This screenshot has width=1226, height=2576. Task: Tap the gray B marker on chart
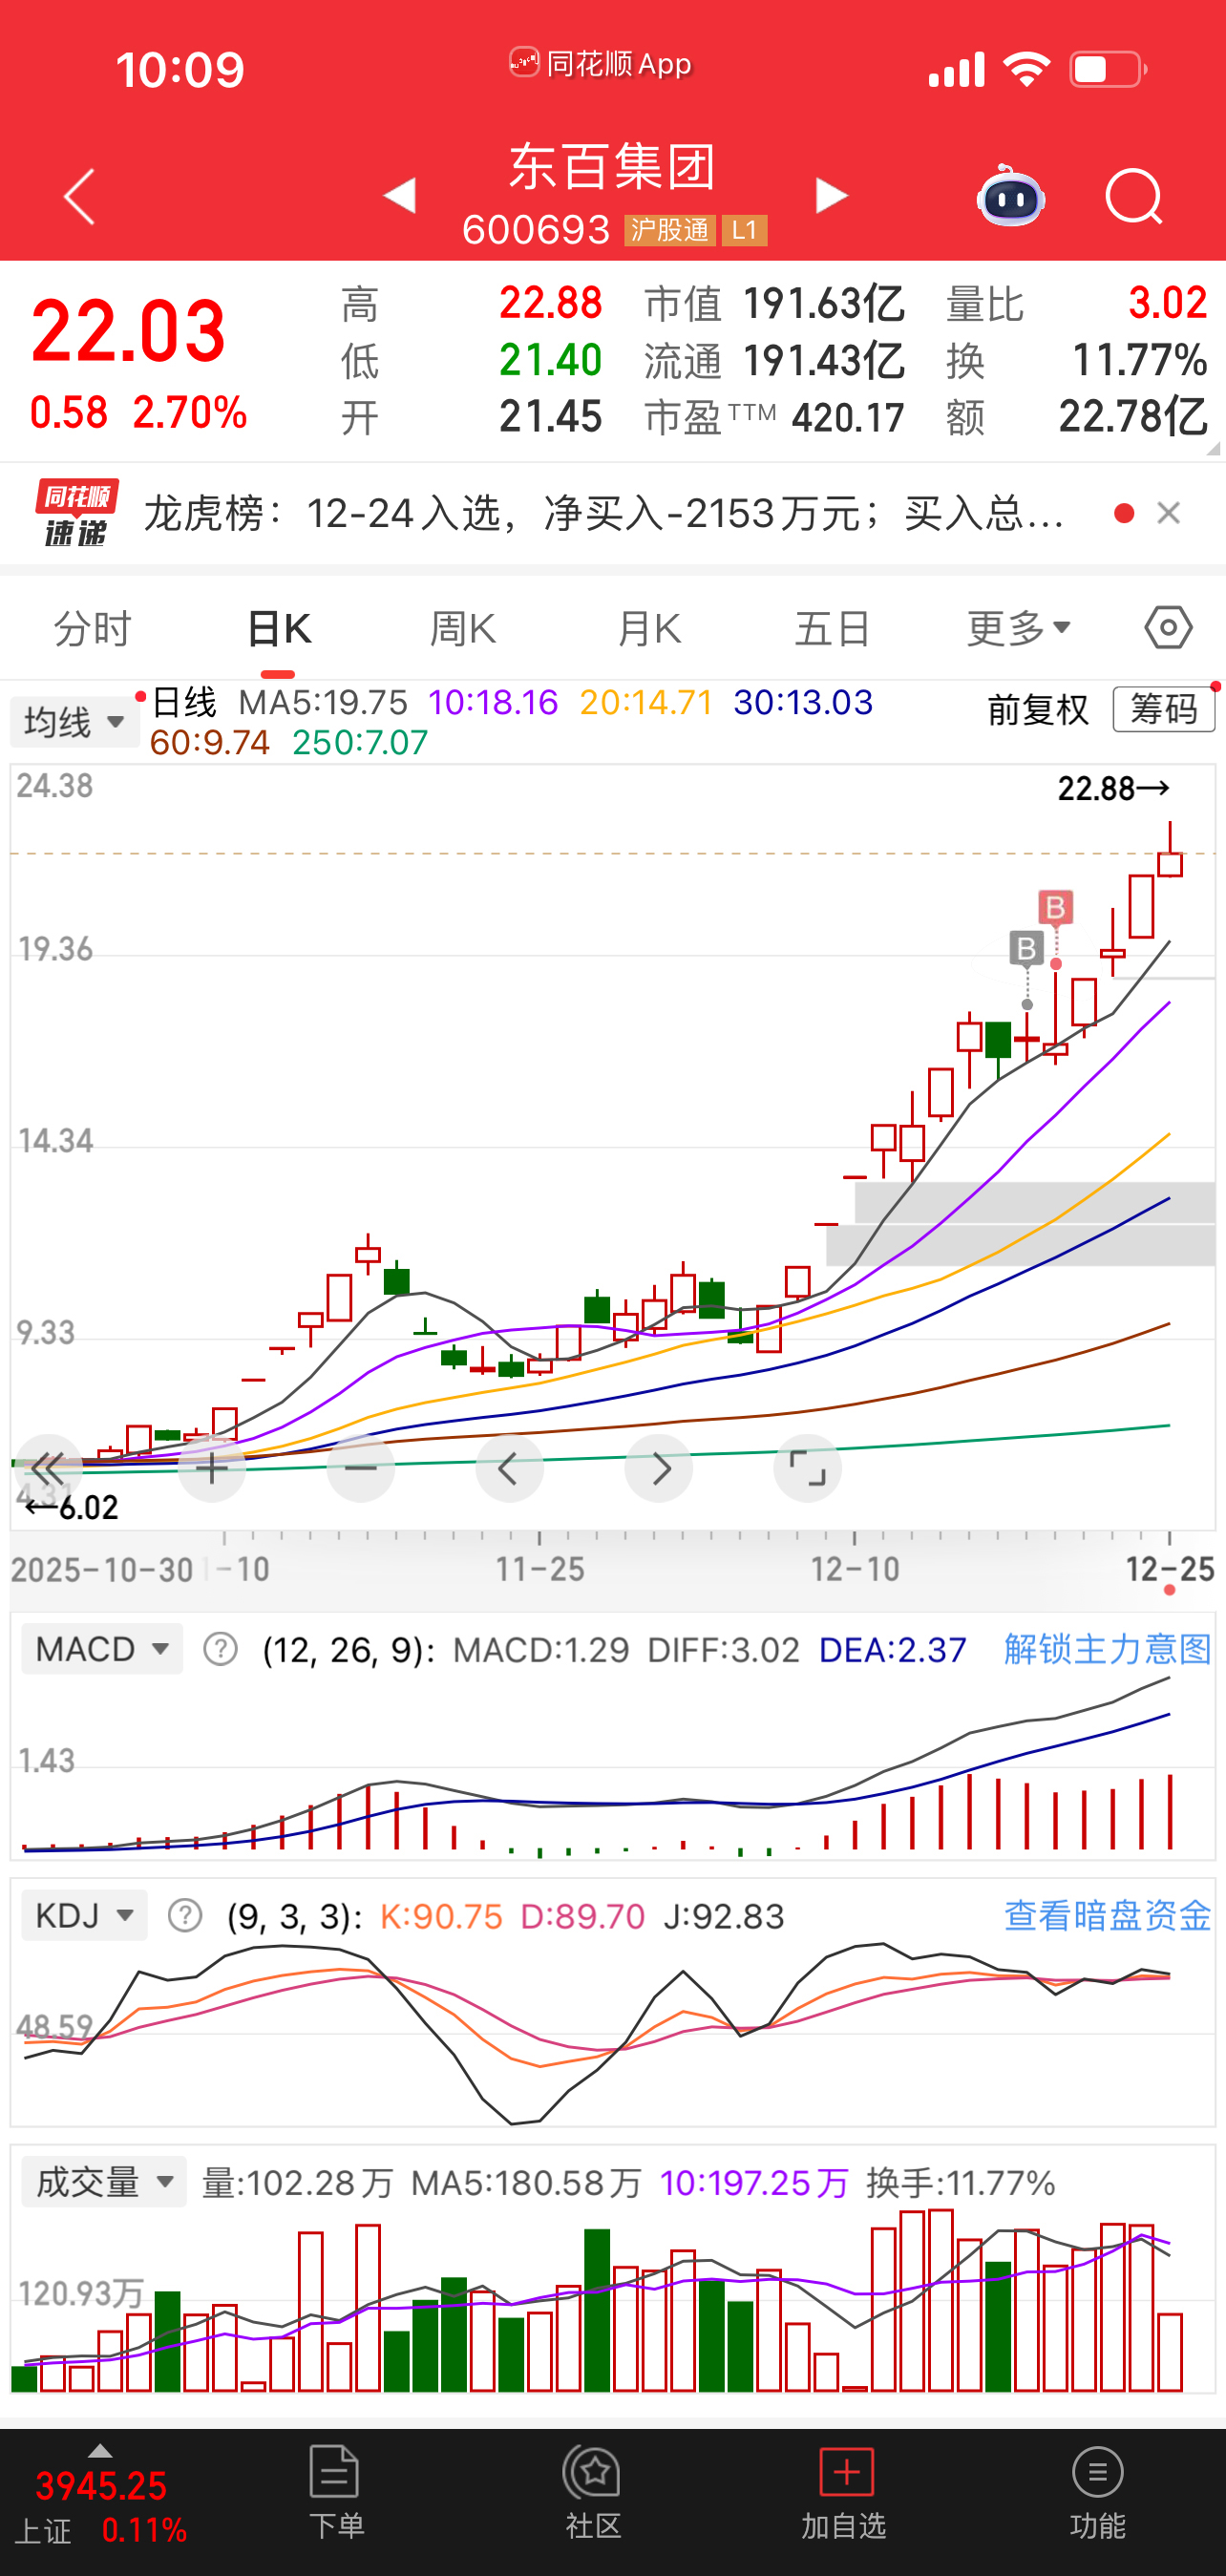(x=1026, y=948)
